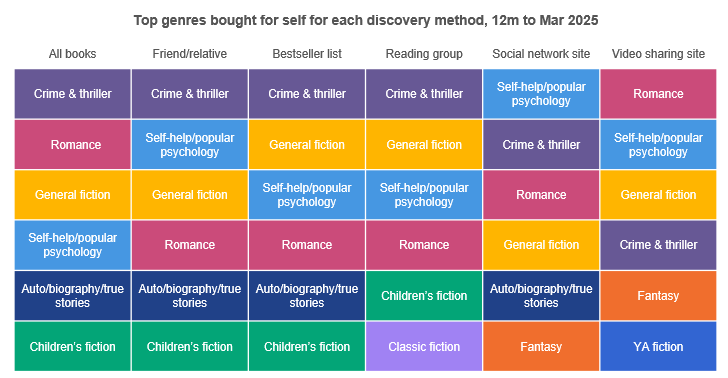Select General fiction cell under Bestseller list
The width and height of the screenshot is (728, 378).
(307, 144)
